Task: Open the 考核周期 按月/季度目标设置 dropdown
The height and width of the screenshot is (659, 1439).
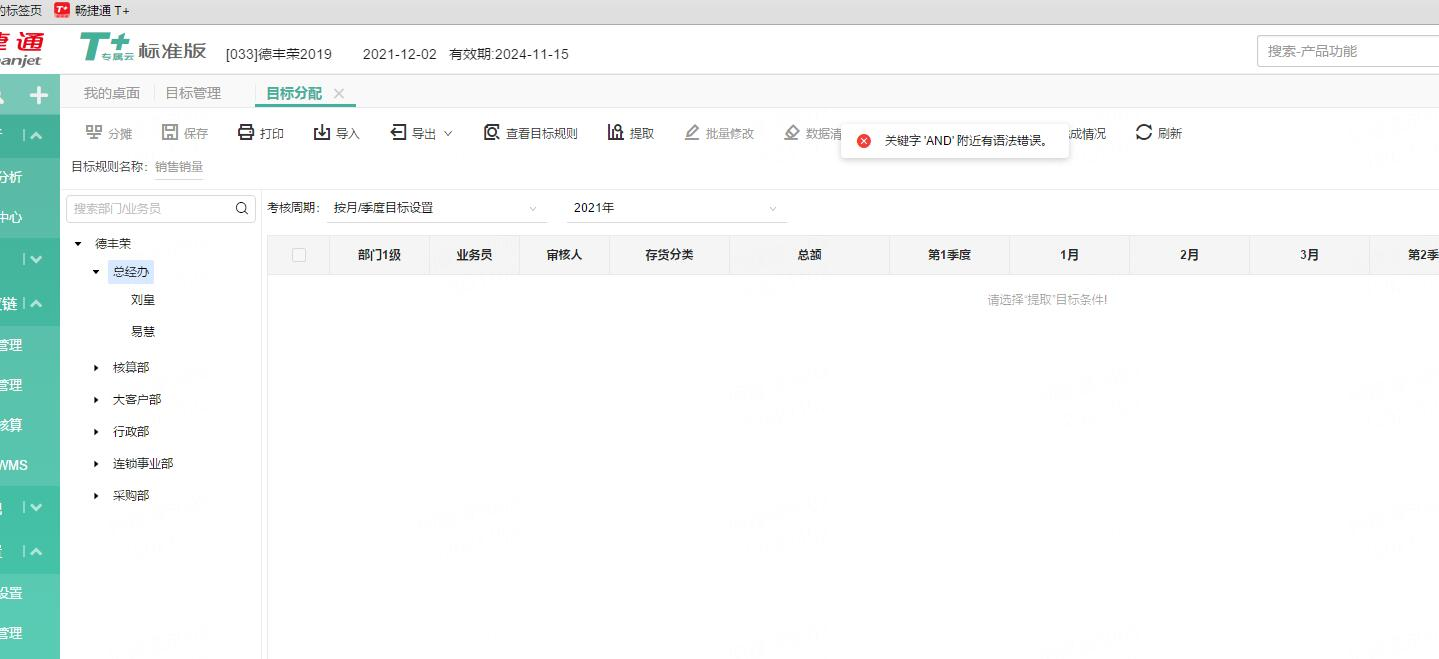Action: click(437, 208)
